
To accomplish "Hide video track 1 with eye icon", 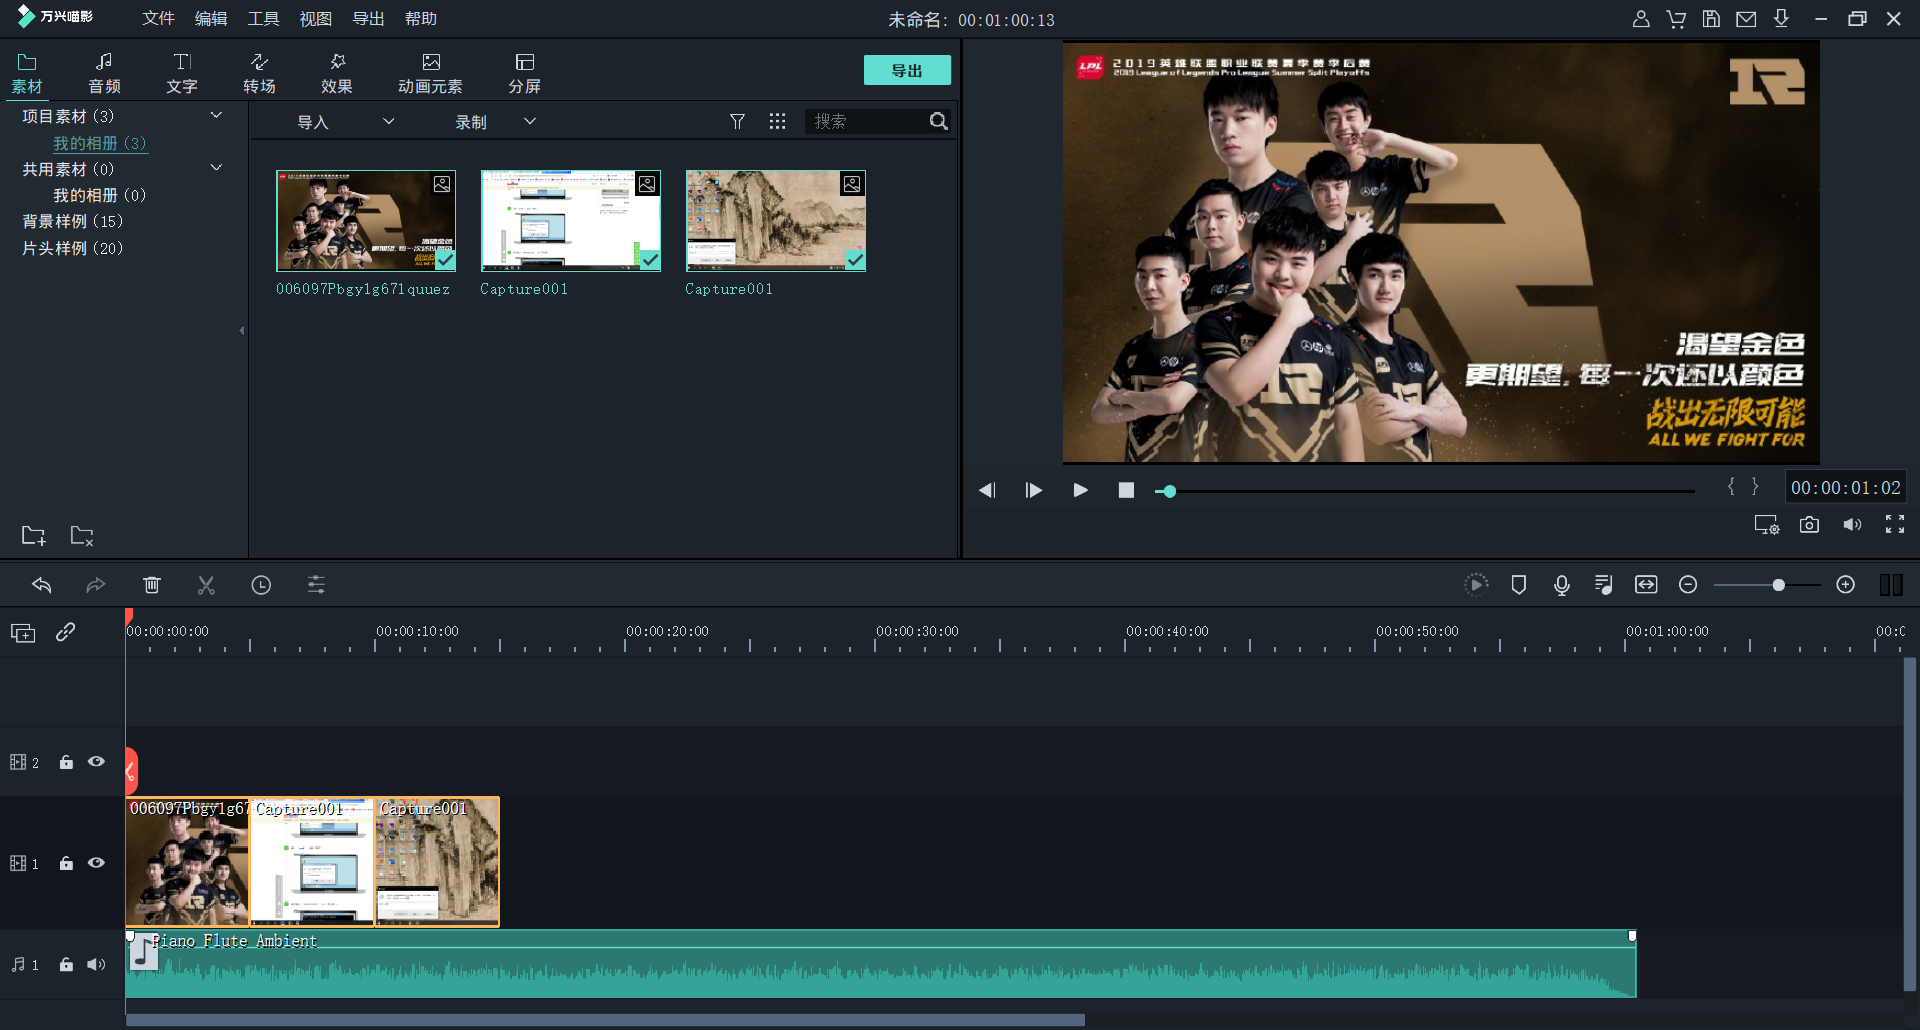I will (x=96, y=863).
